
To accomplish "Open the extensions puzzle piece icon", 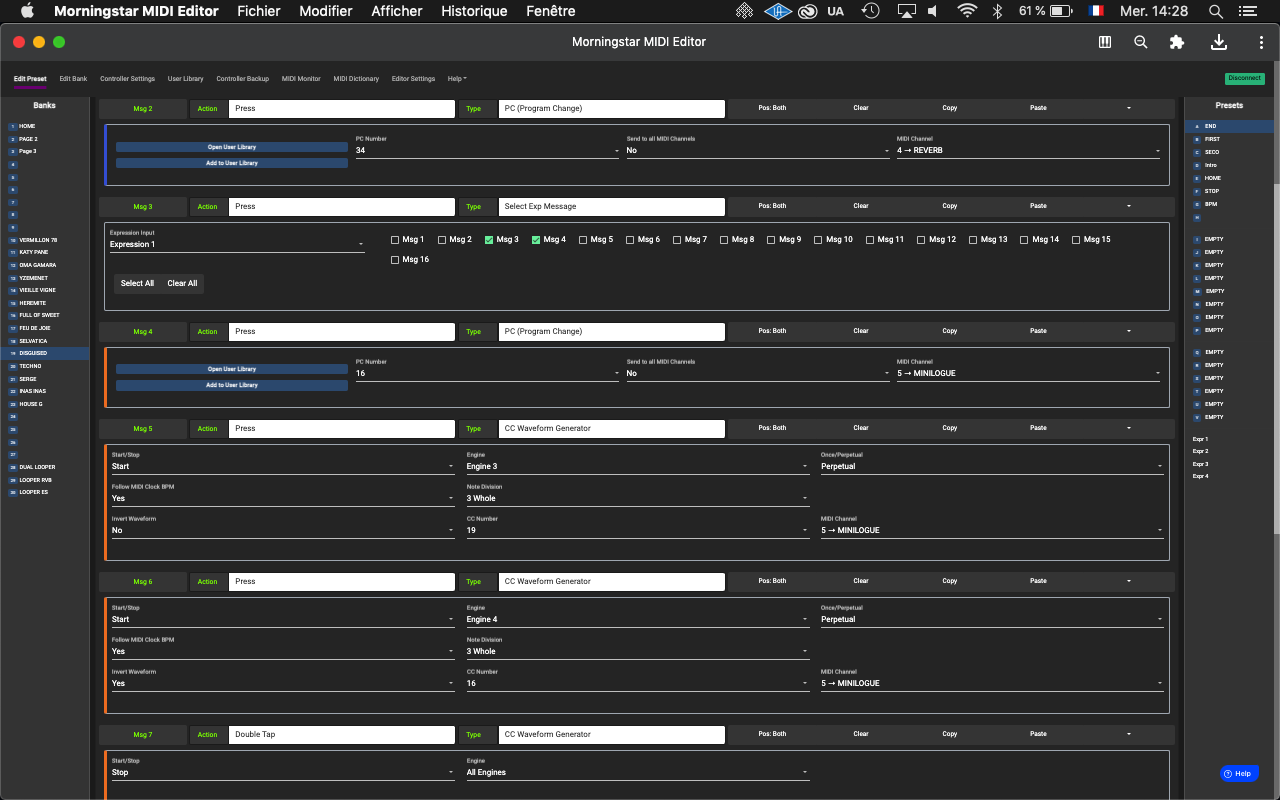I will click(x=1177, y=42).
